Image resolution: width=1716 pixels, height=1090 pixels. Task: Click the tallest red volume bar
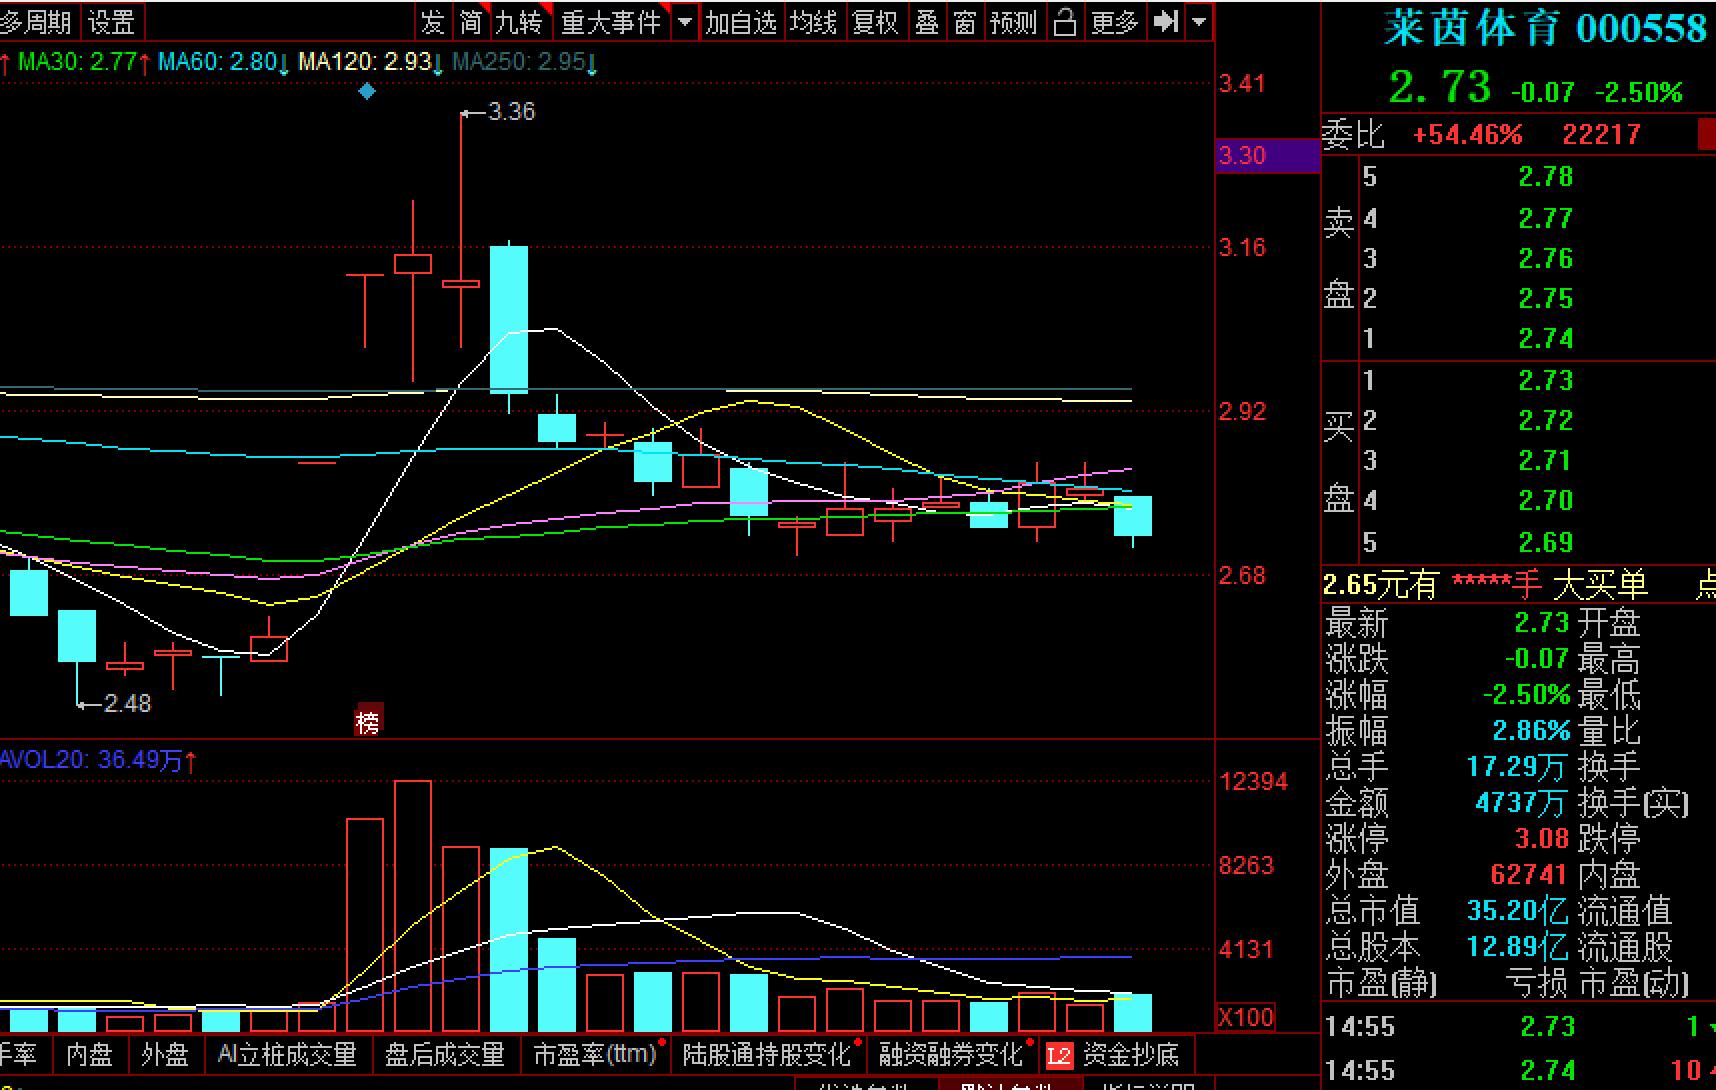413,906
